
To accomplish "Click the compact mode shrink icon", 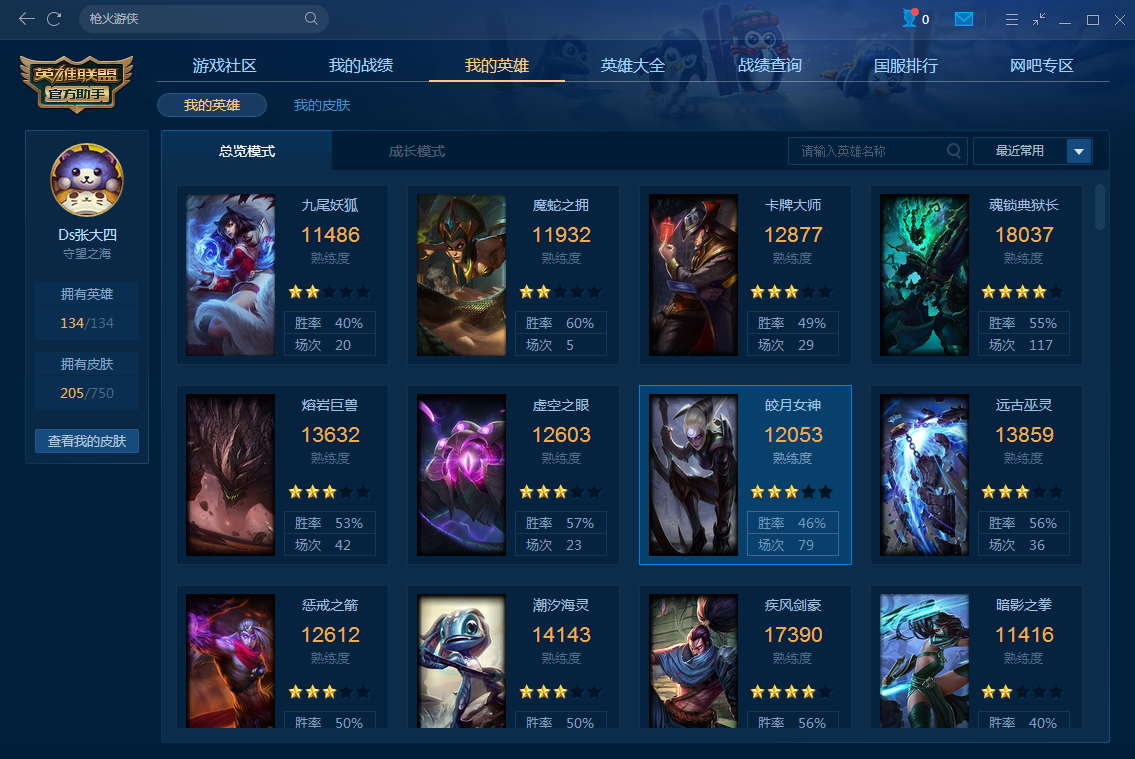I will (x=1039, y=20).
